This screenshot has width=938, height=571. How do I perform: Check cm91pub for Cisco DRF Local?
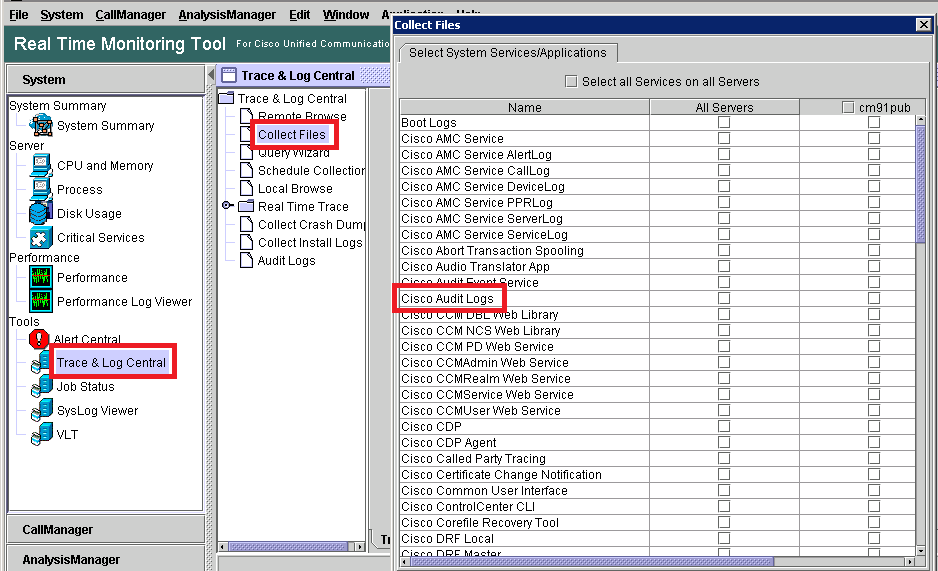pyautogui.click(x=874, y=538)
